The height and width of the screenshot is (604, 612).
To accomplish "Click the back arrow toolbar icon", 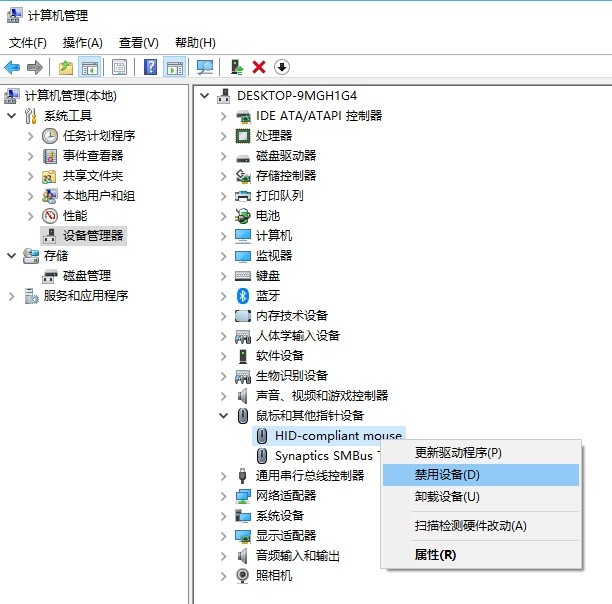I will coord(12,68).
